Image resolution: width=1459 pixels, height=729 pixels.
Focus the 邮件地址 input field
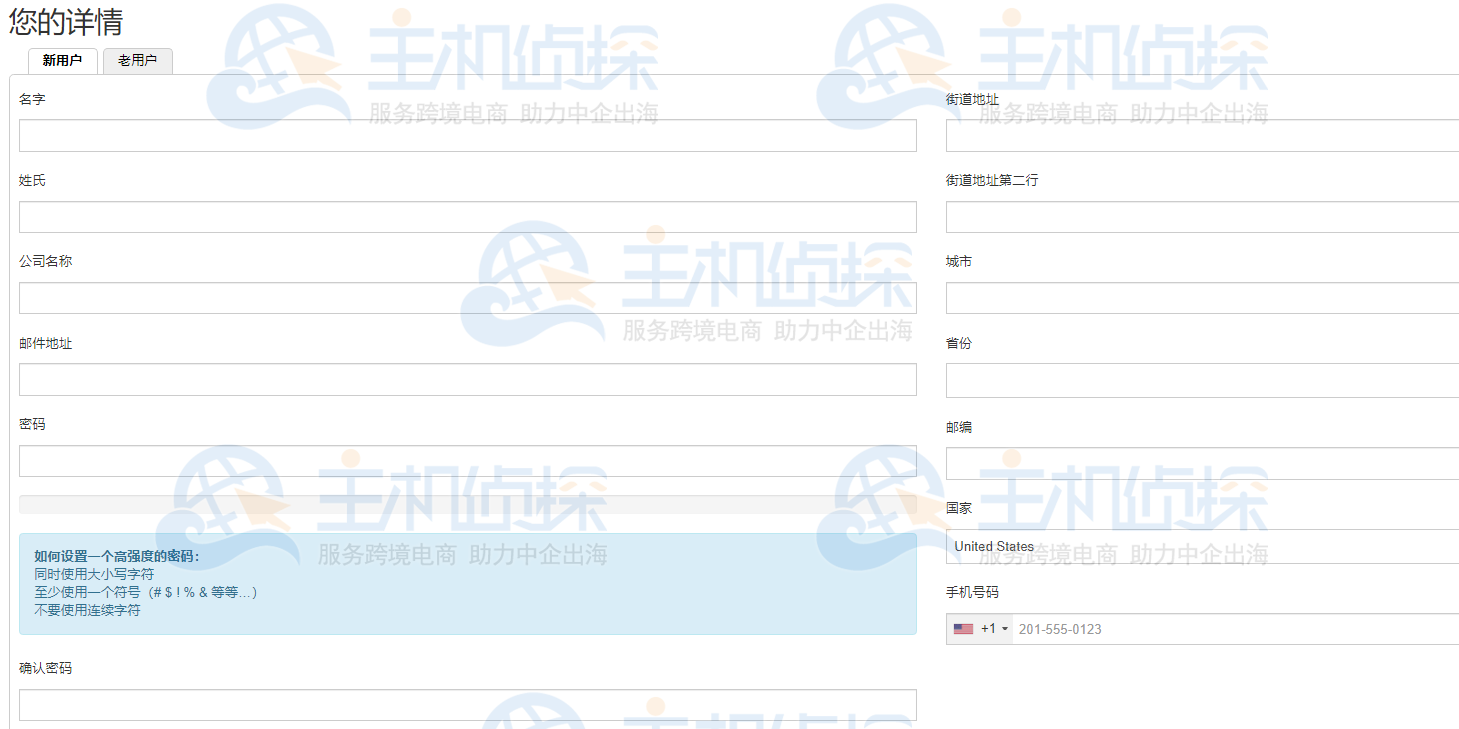467,379
